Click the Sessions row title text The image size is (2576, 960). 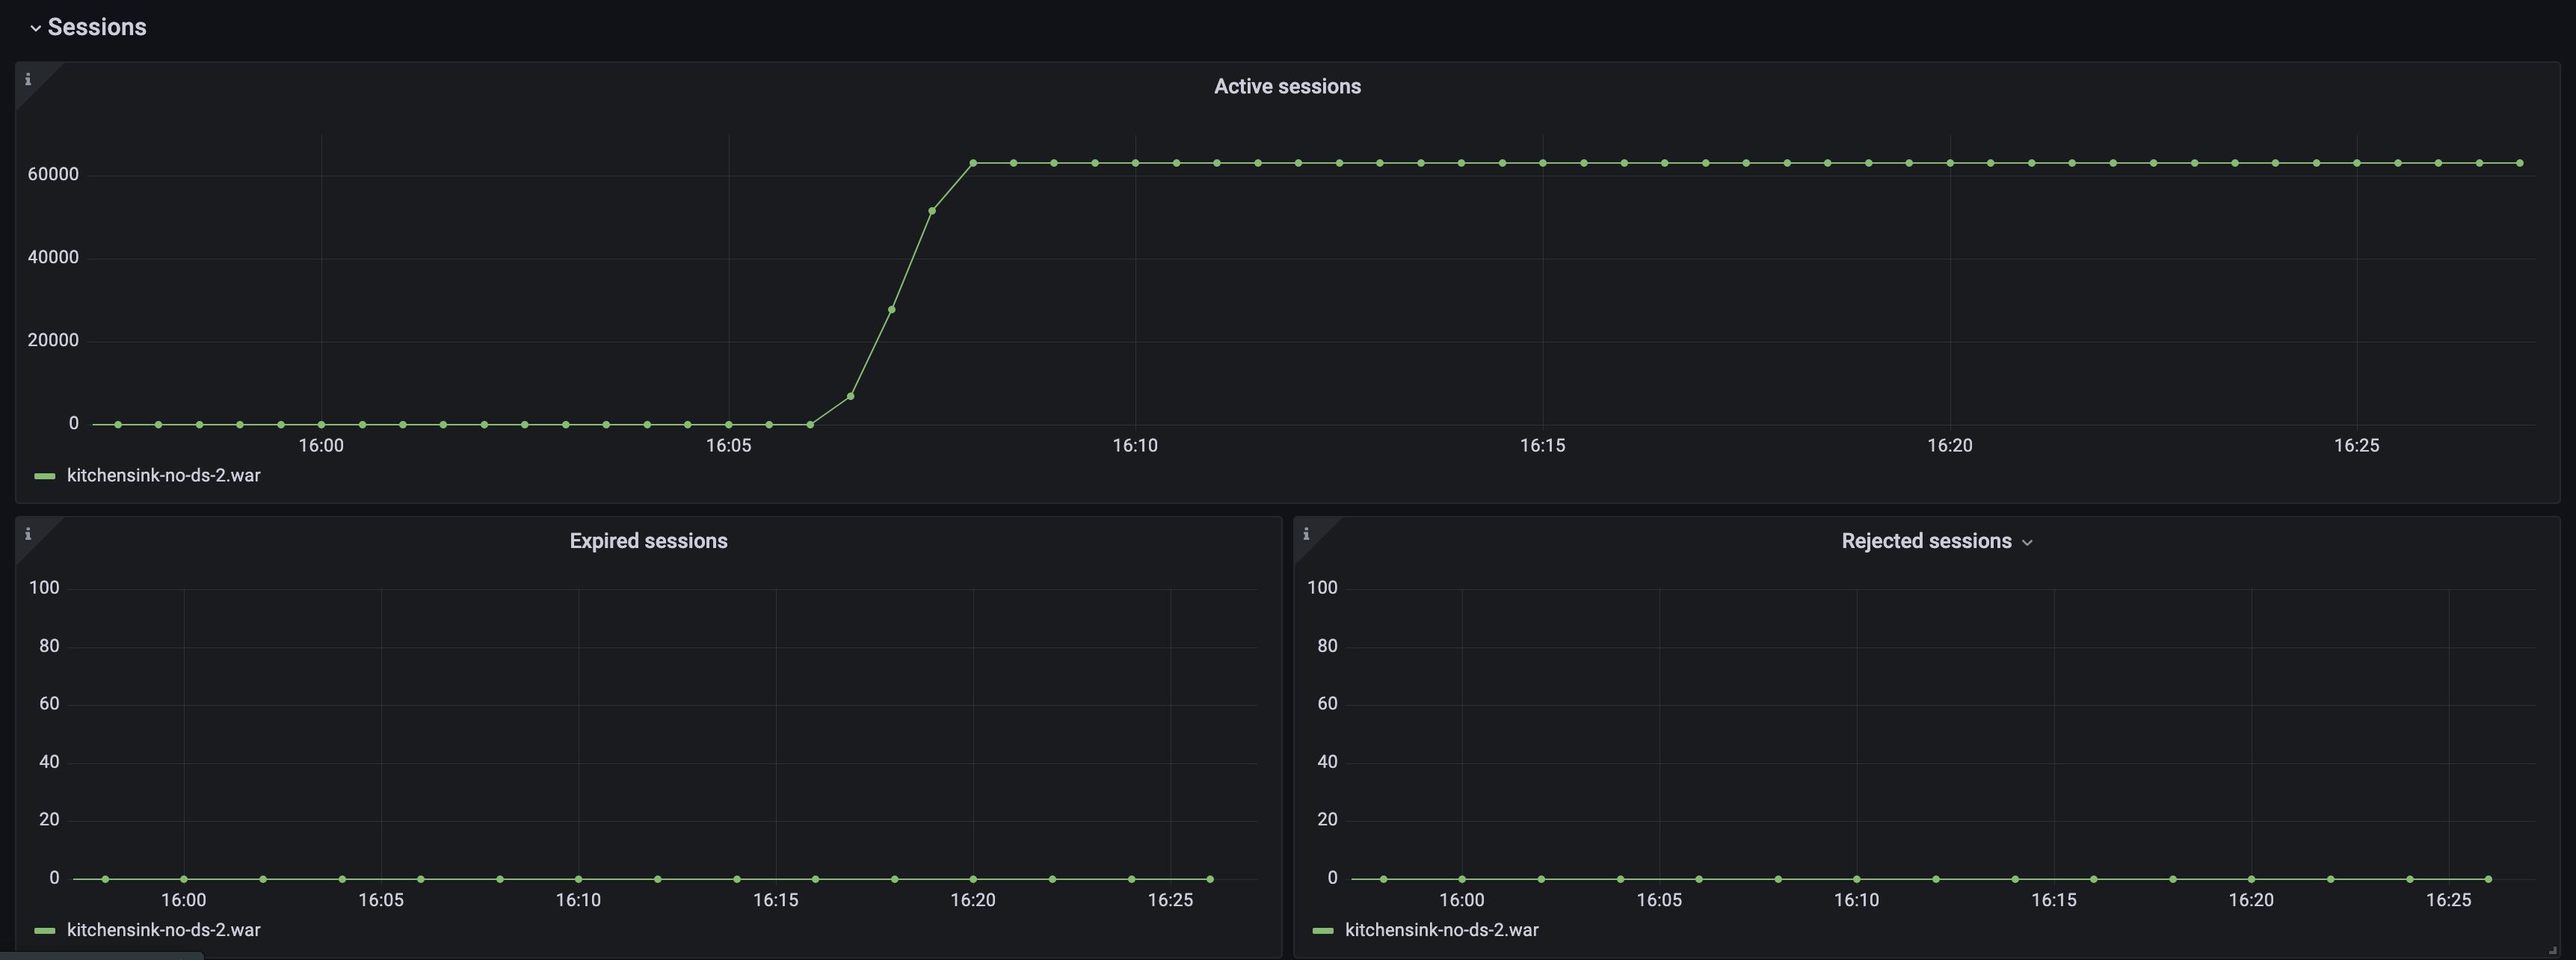[96, 27]
